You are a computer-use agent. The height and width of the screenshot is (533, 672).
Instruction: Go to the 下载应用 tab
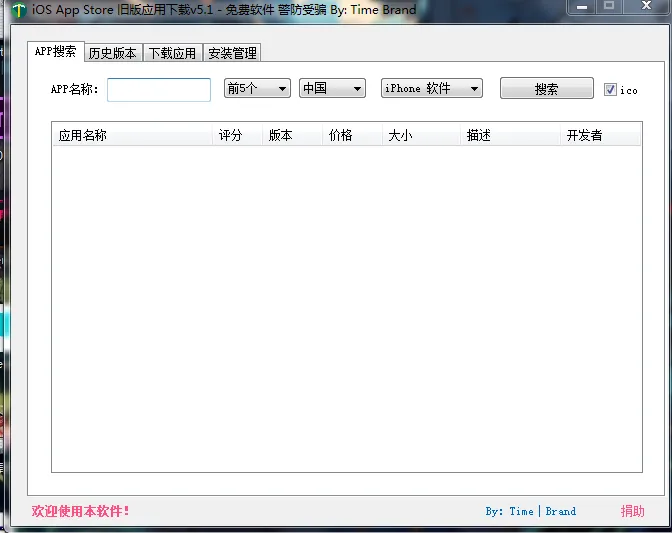(x=173, y=54)
